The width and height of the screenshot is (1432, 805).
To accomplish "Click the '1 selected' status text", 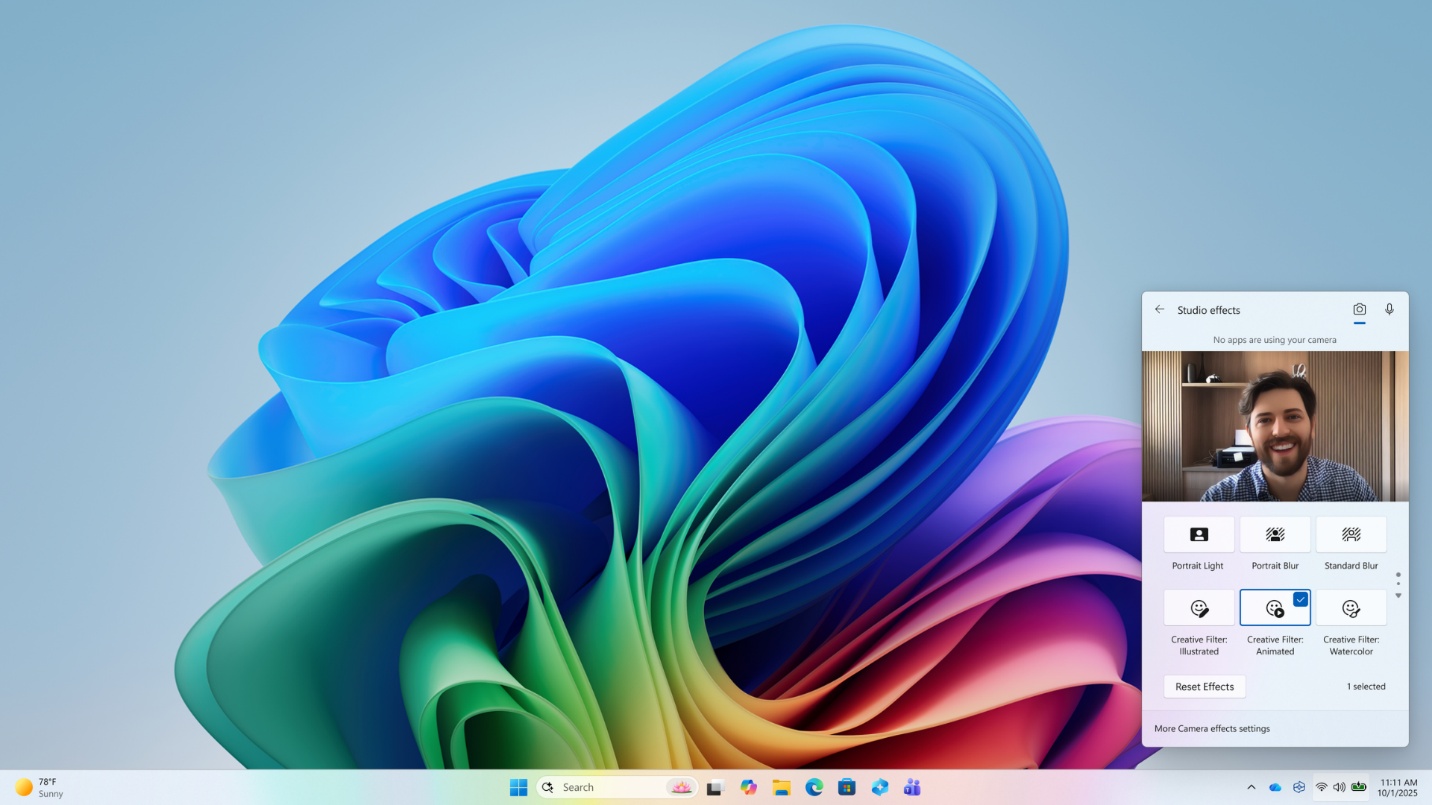I will [x=1365, y=687].
